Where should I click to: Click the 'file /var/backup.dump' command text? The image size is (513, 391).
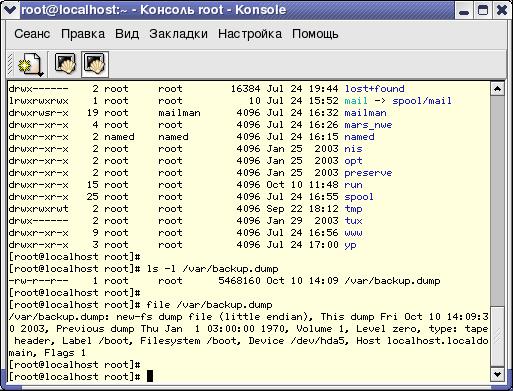209,305
